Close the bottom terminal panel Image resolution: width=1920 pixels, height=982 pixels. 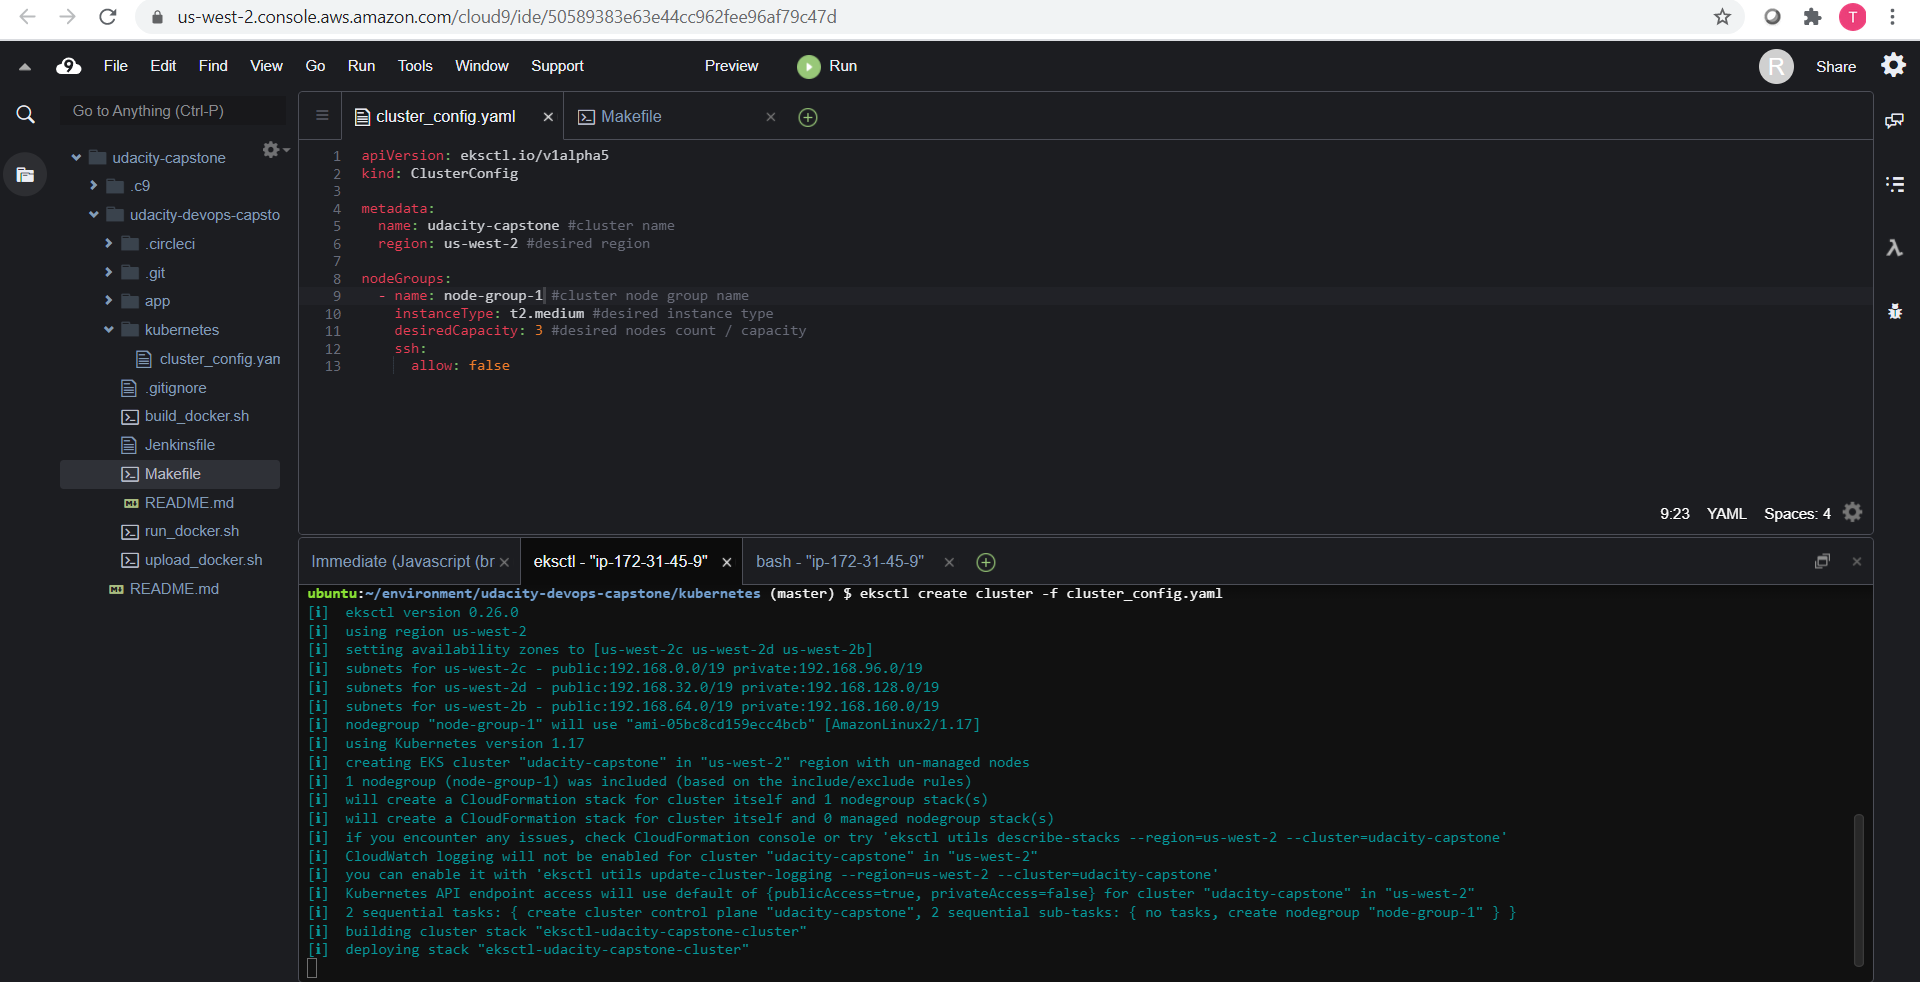pos(1856,561)
